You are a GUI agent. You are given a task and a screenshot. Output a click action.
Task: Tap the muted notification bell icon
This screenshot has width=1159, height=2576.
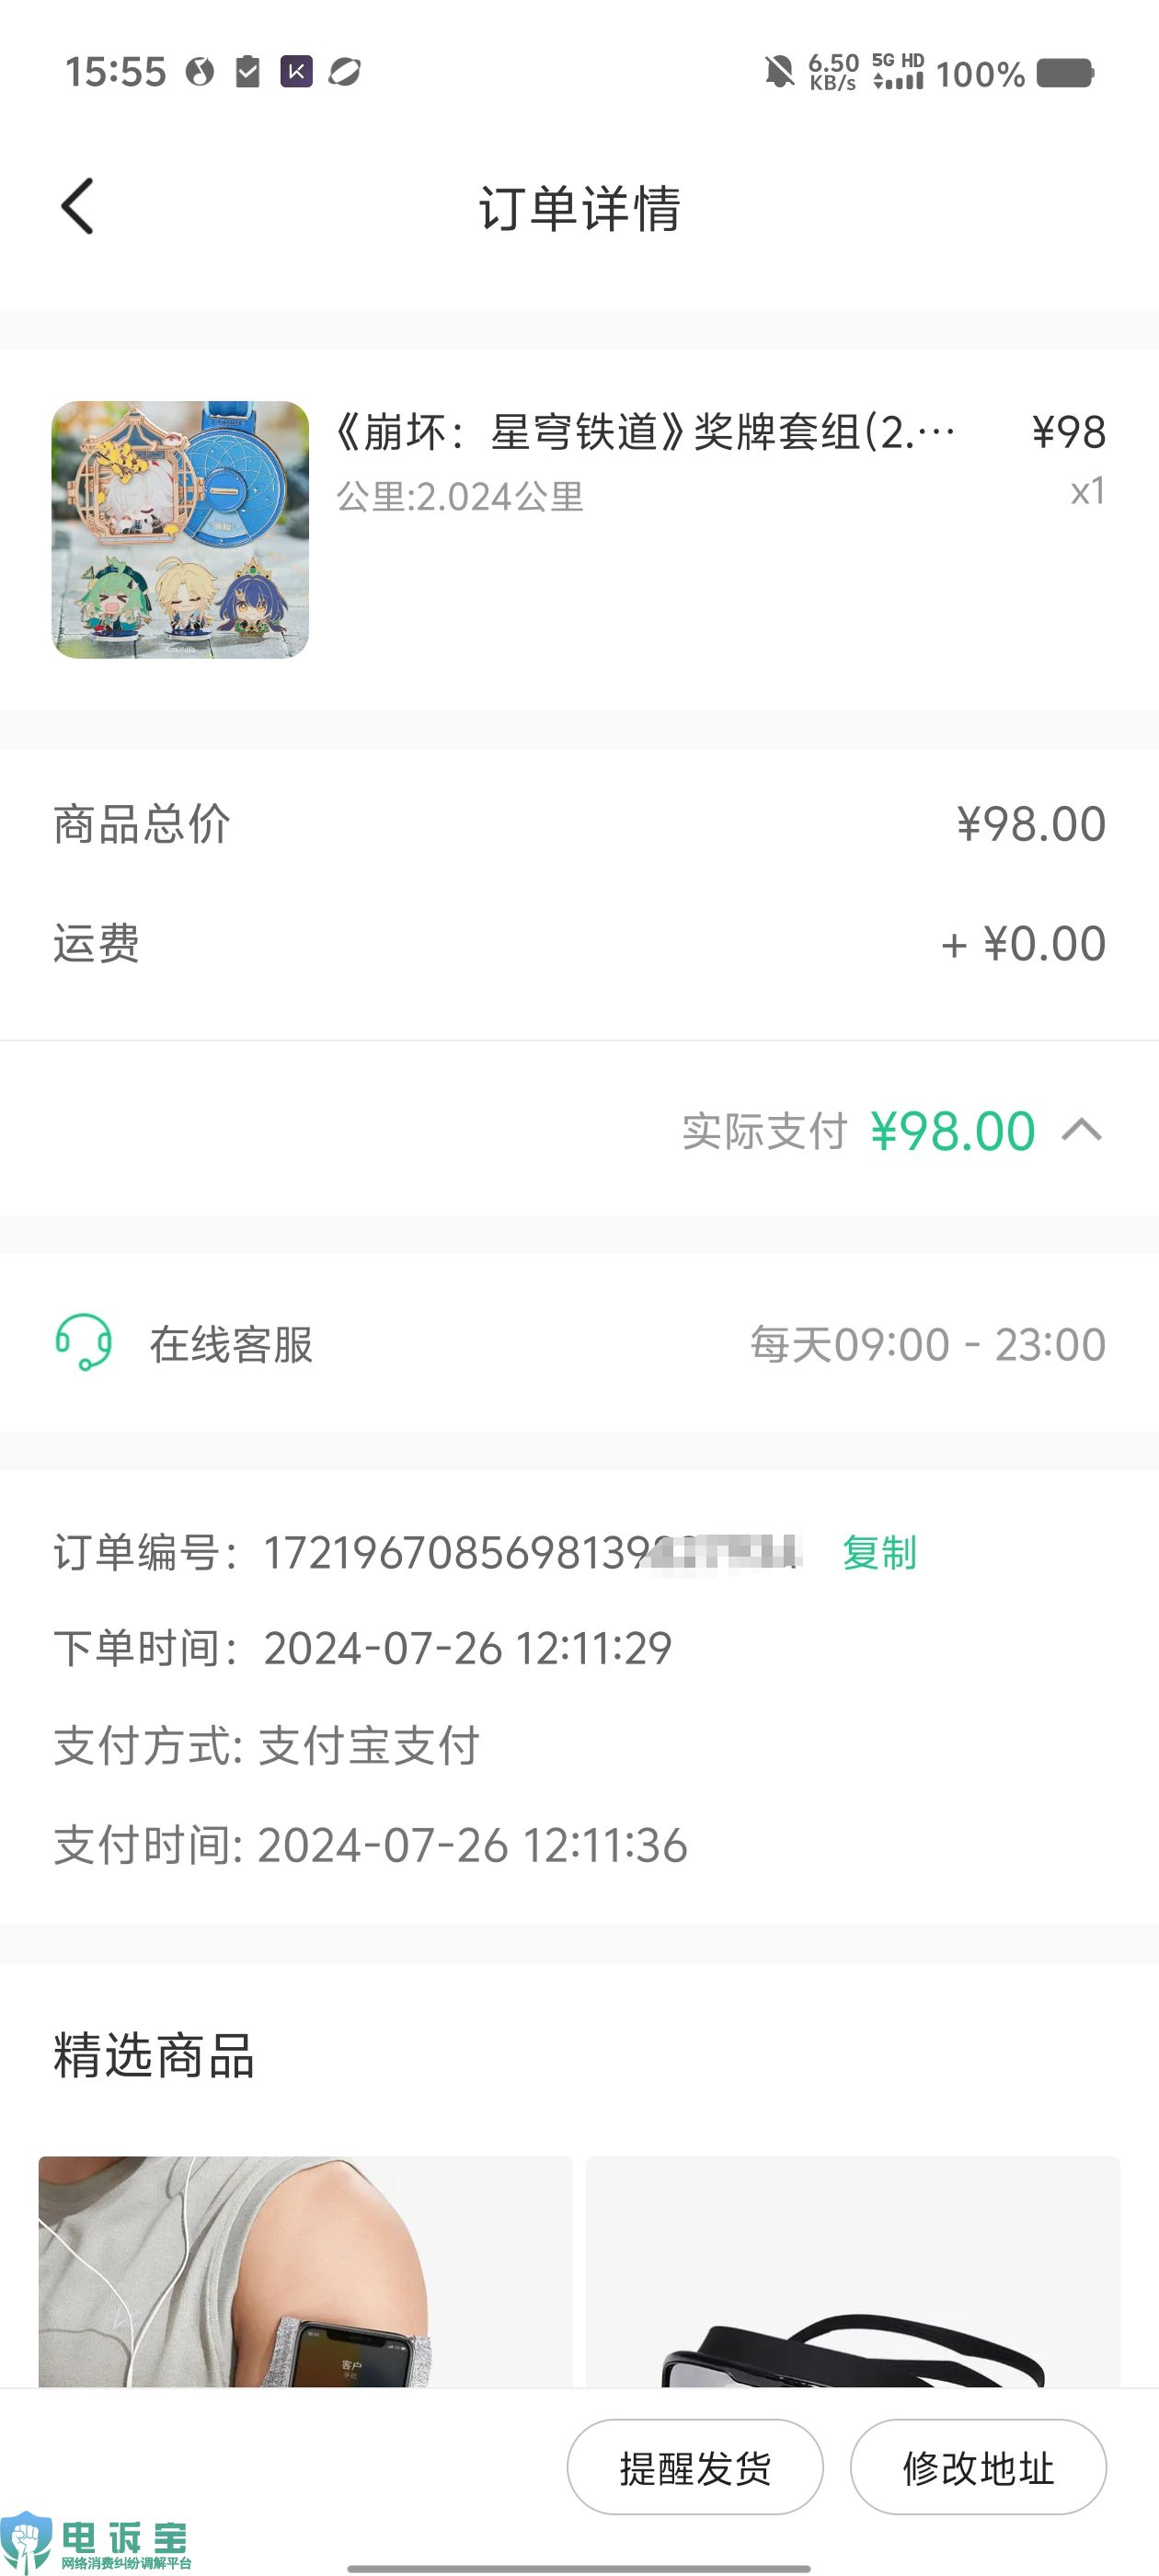[x=779, y=72]
